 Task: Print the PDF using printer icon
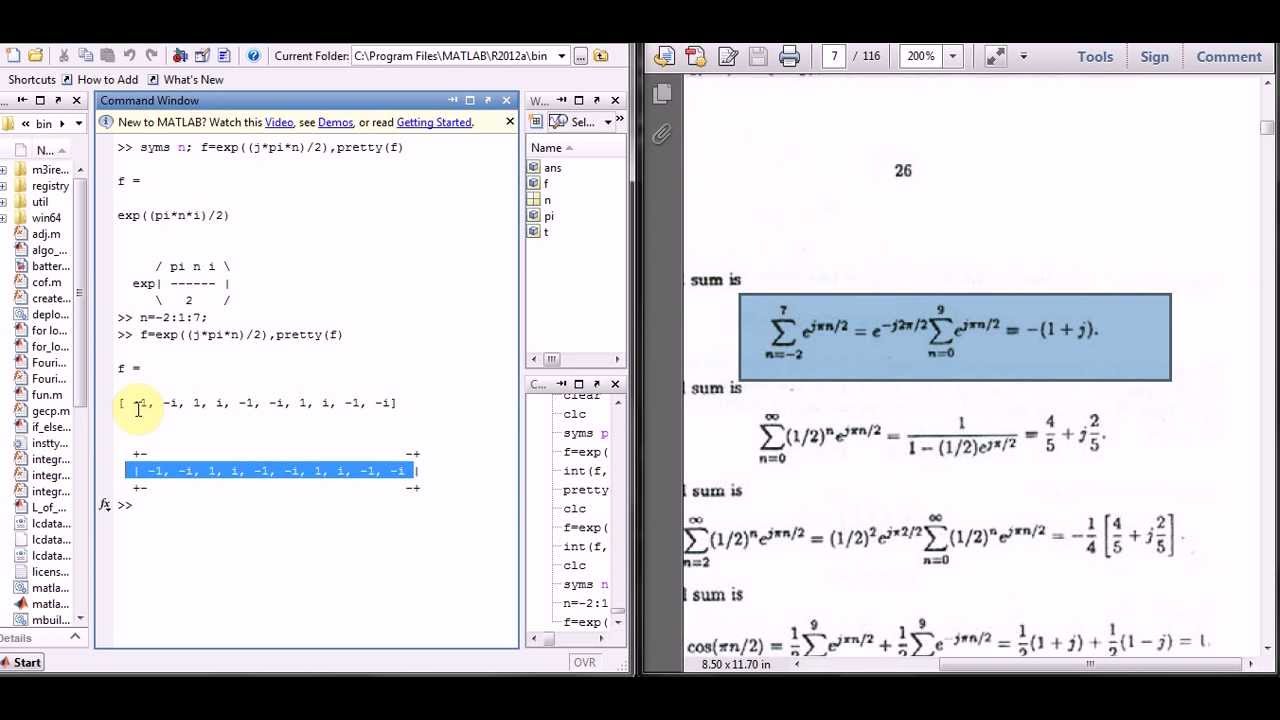tap(790, 57)
